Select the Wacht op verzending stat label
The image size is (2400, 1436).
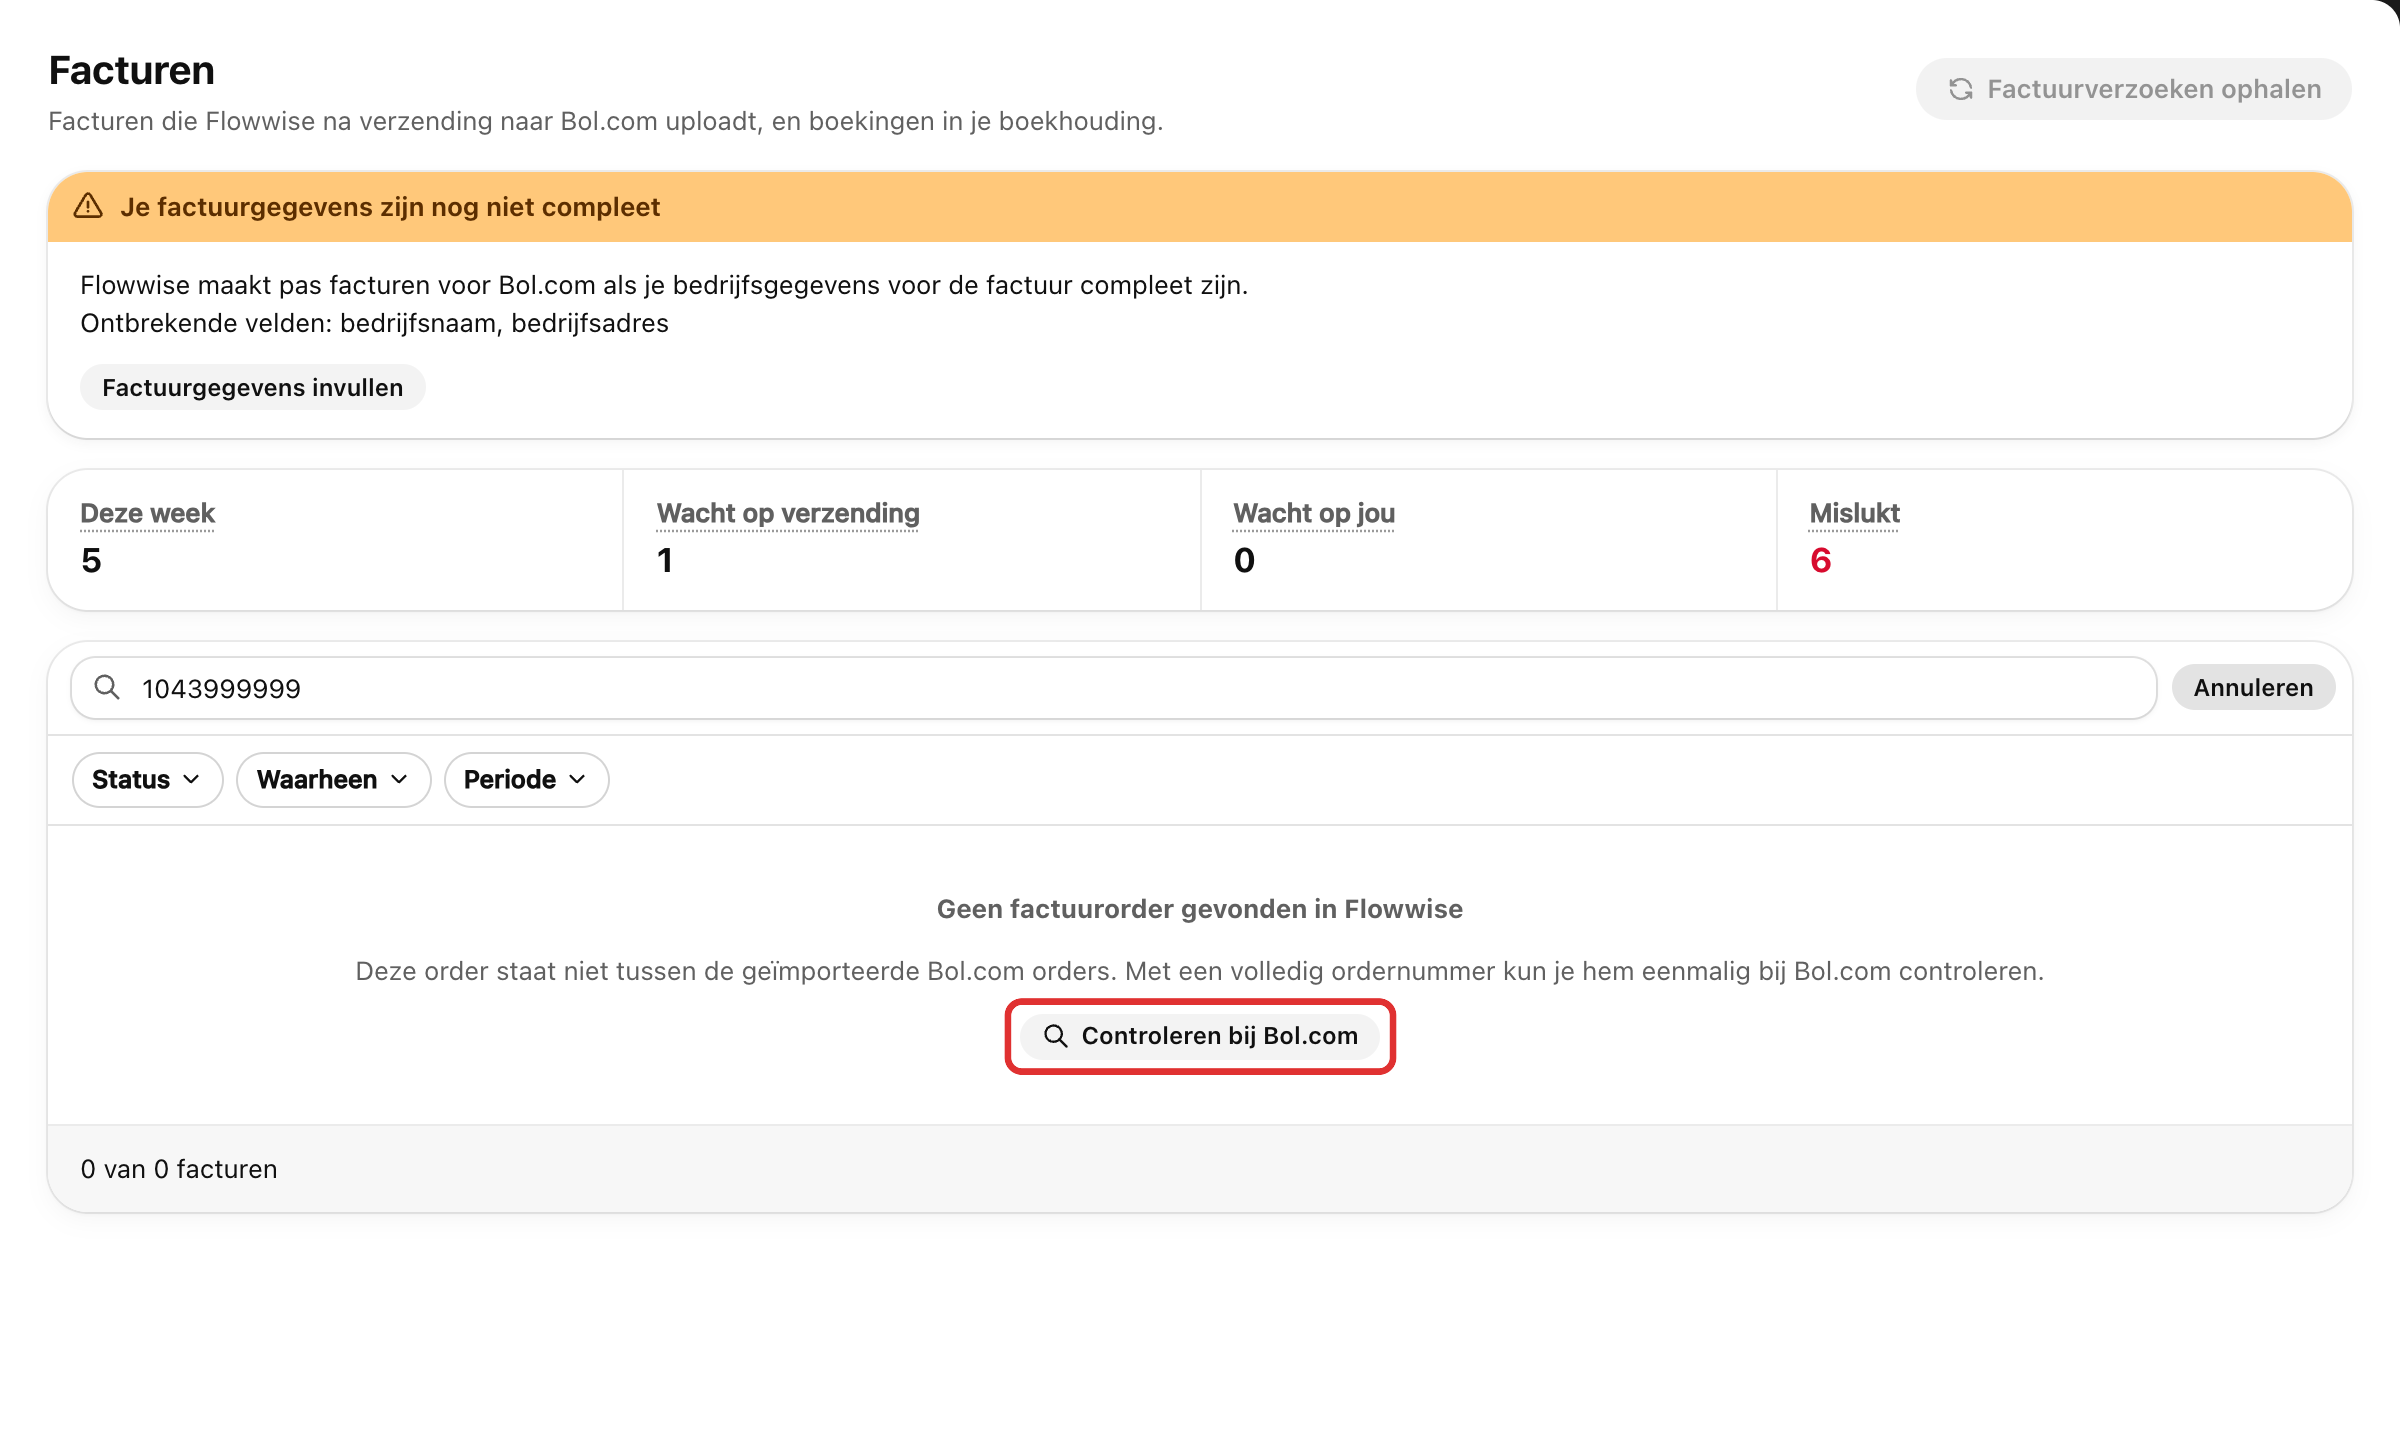coord(788,513)
